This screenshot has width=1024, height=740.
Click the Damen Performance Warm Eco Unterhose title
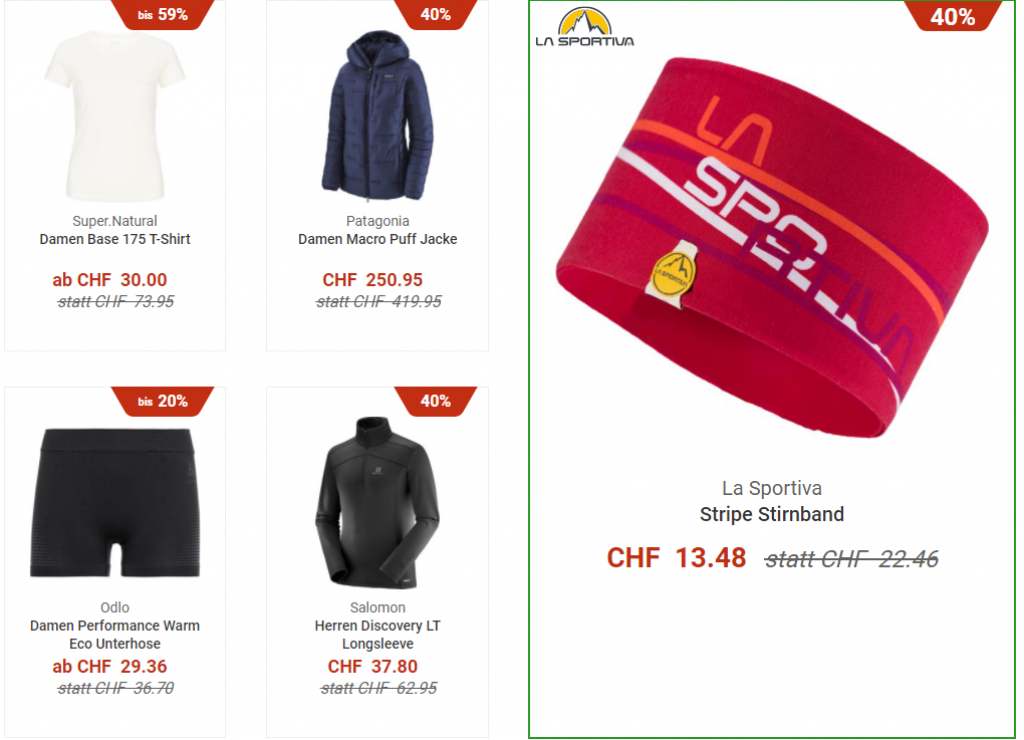point(115,634)
